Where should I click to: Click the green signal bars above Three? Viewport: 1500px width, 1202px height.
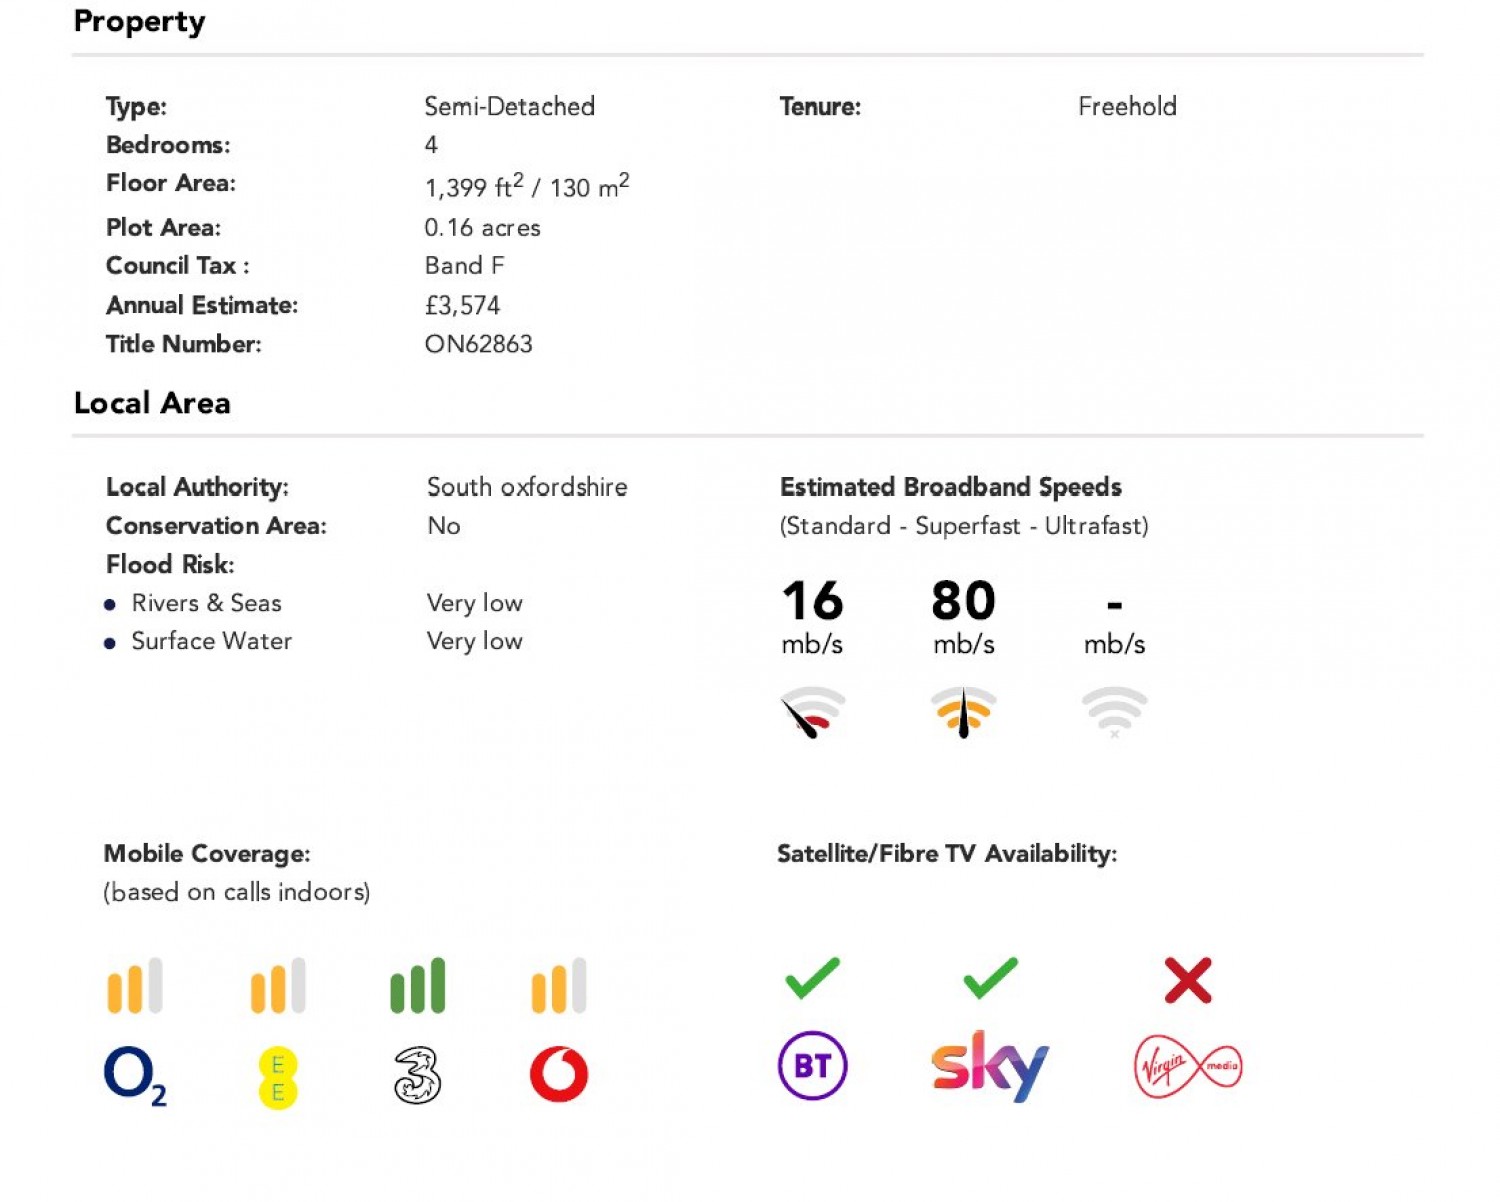(x=417, y=985)
